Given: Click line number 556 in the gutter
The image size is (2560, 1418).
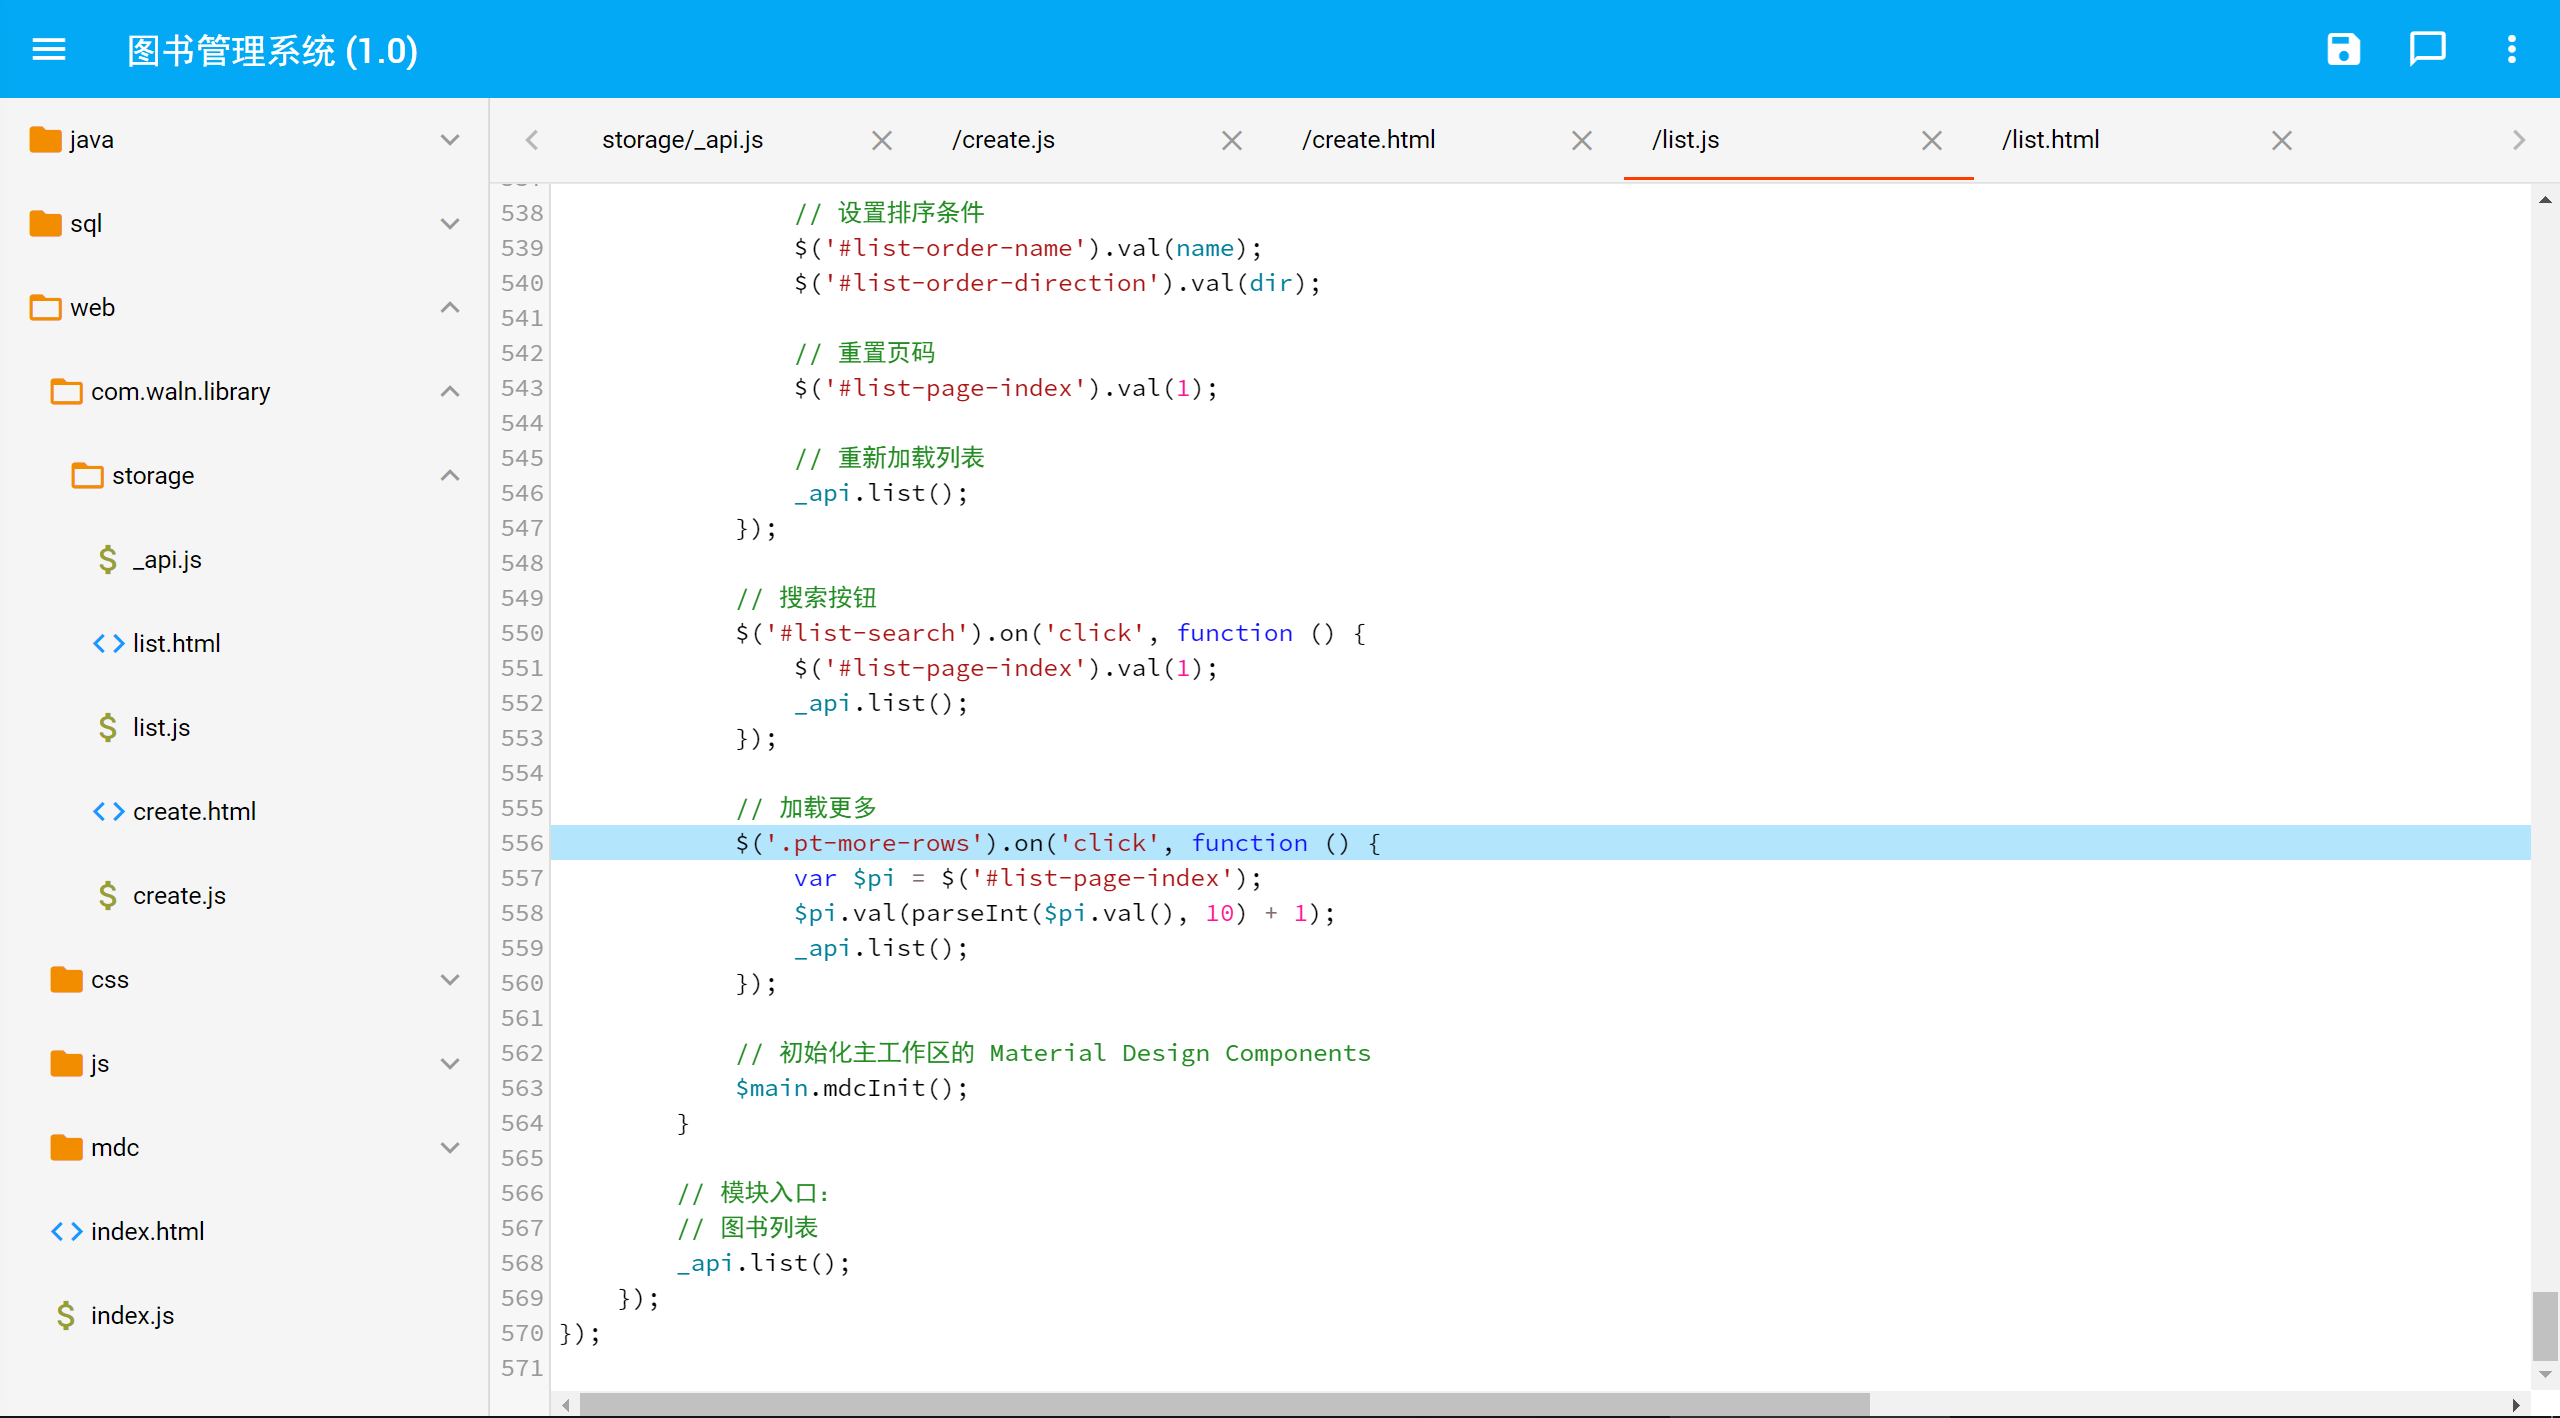Looking at the screenshot, I should click(522, 843).
